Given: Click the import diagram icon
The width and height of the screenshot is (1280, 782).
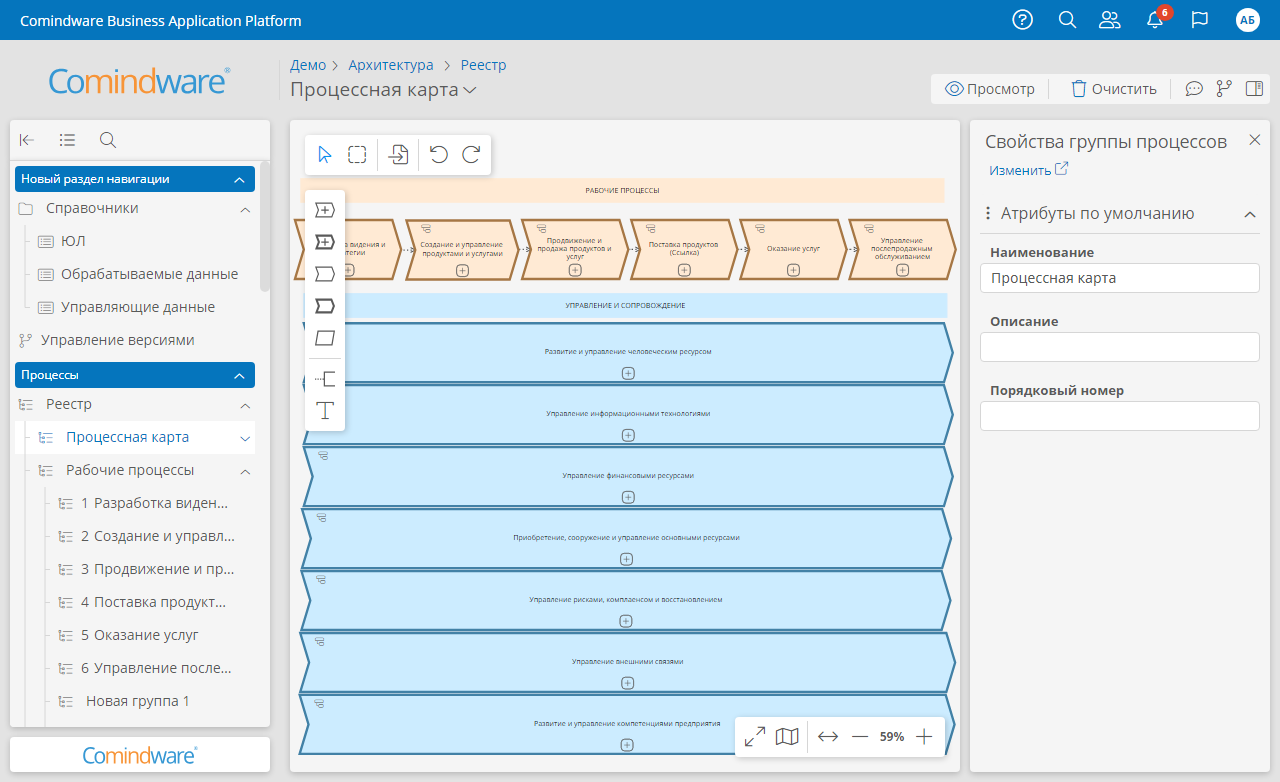Looking at the screenshot, I should coord(399,154).
